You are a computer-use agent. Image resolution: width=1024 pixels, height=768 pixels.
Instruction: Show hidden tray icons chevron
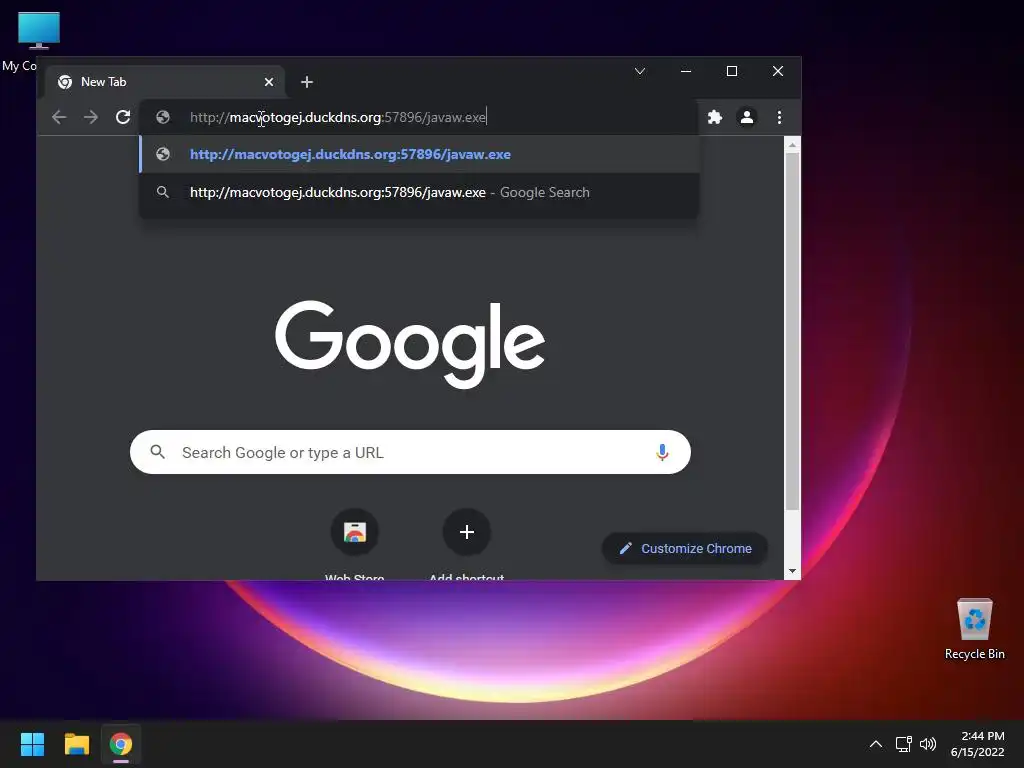pyautogui.click(x=876, y=744)
